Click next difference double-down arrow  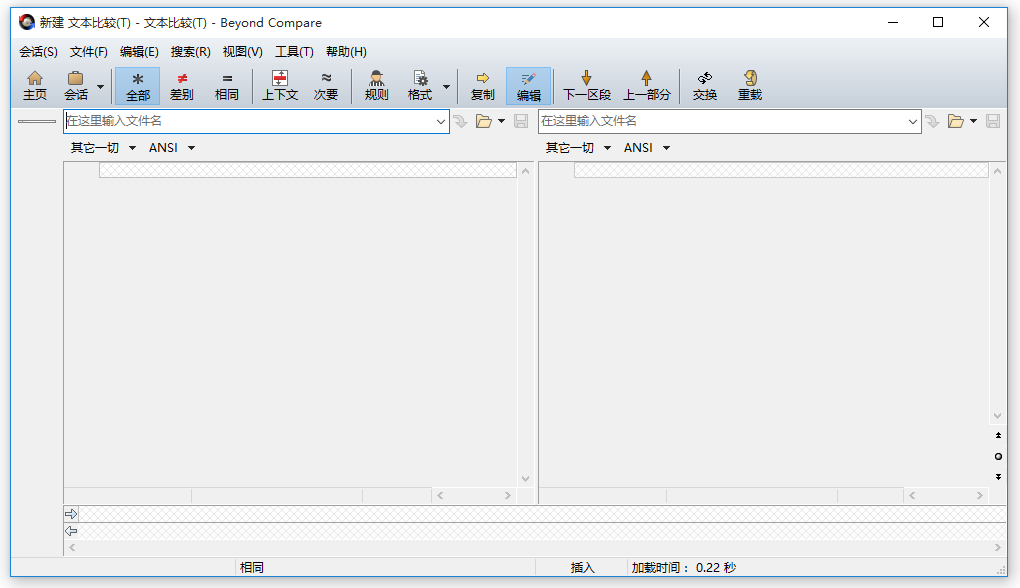click(999, 477)
